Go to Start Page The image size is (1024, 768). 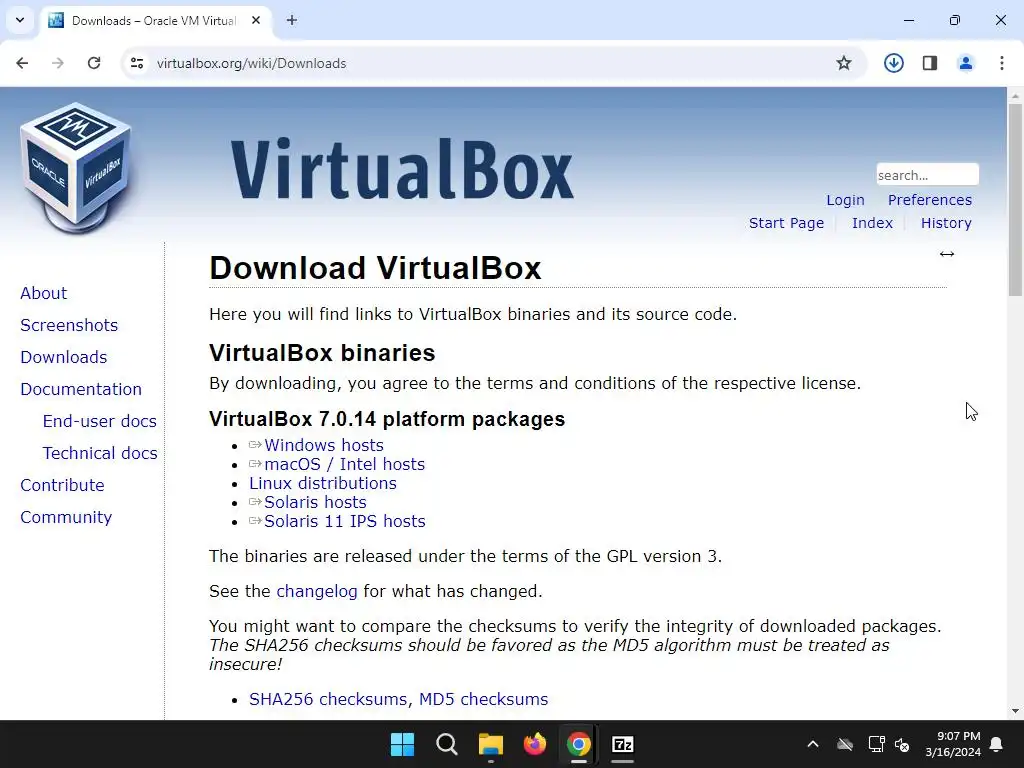pos(786,223)
